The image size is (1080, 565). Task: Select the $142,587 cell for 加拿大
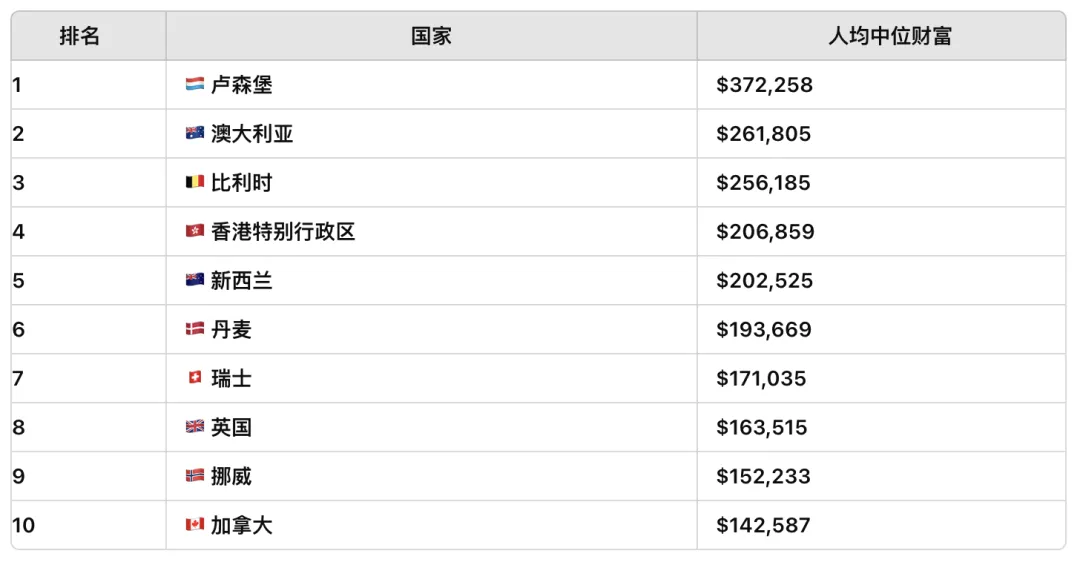[x=882, y=525]
